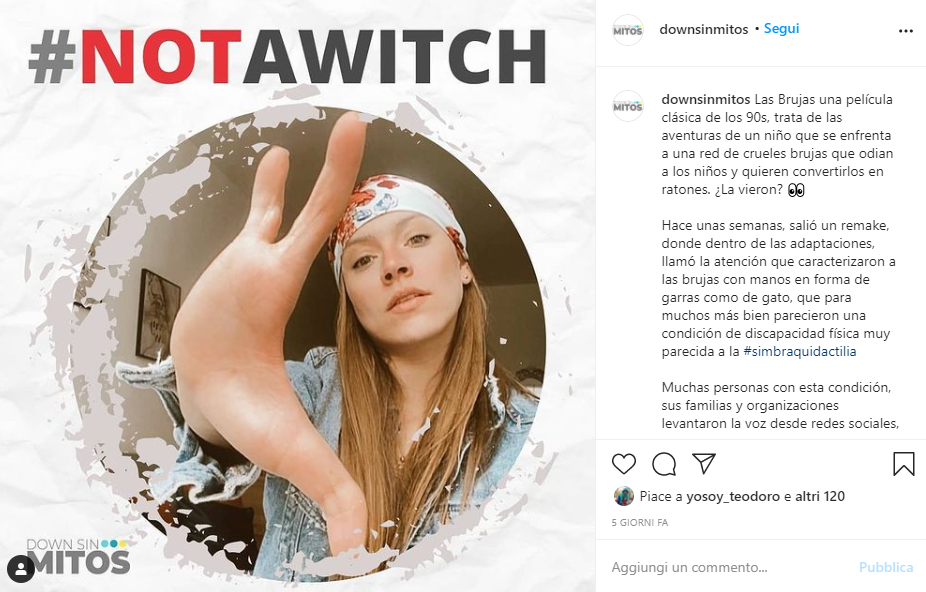
Task: Open downsinmitos username in header
Action: tap(703, 29)
